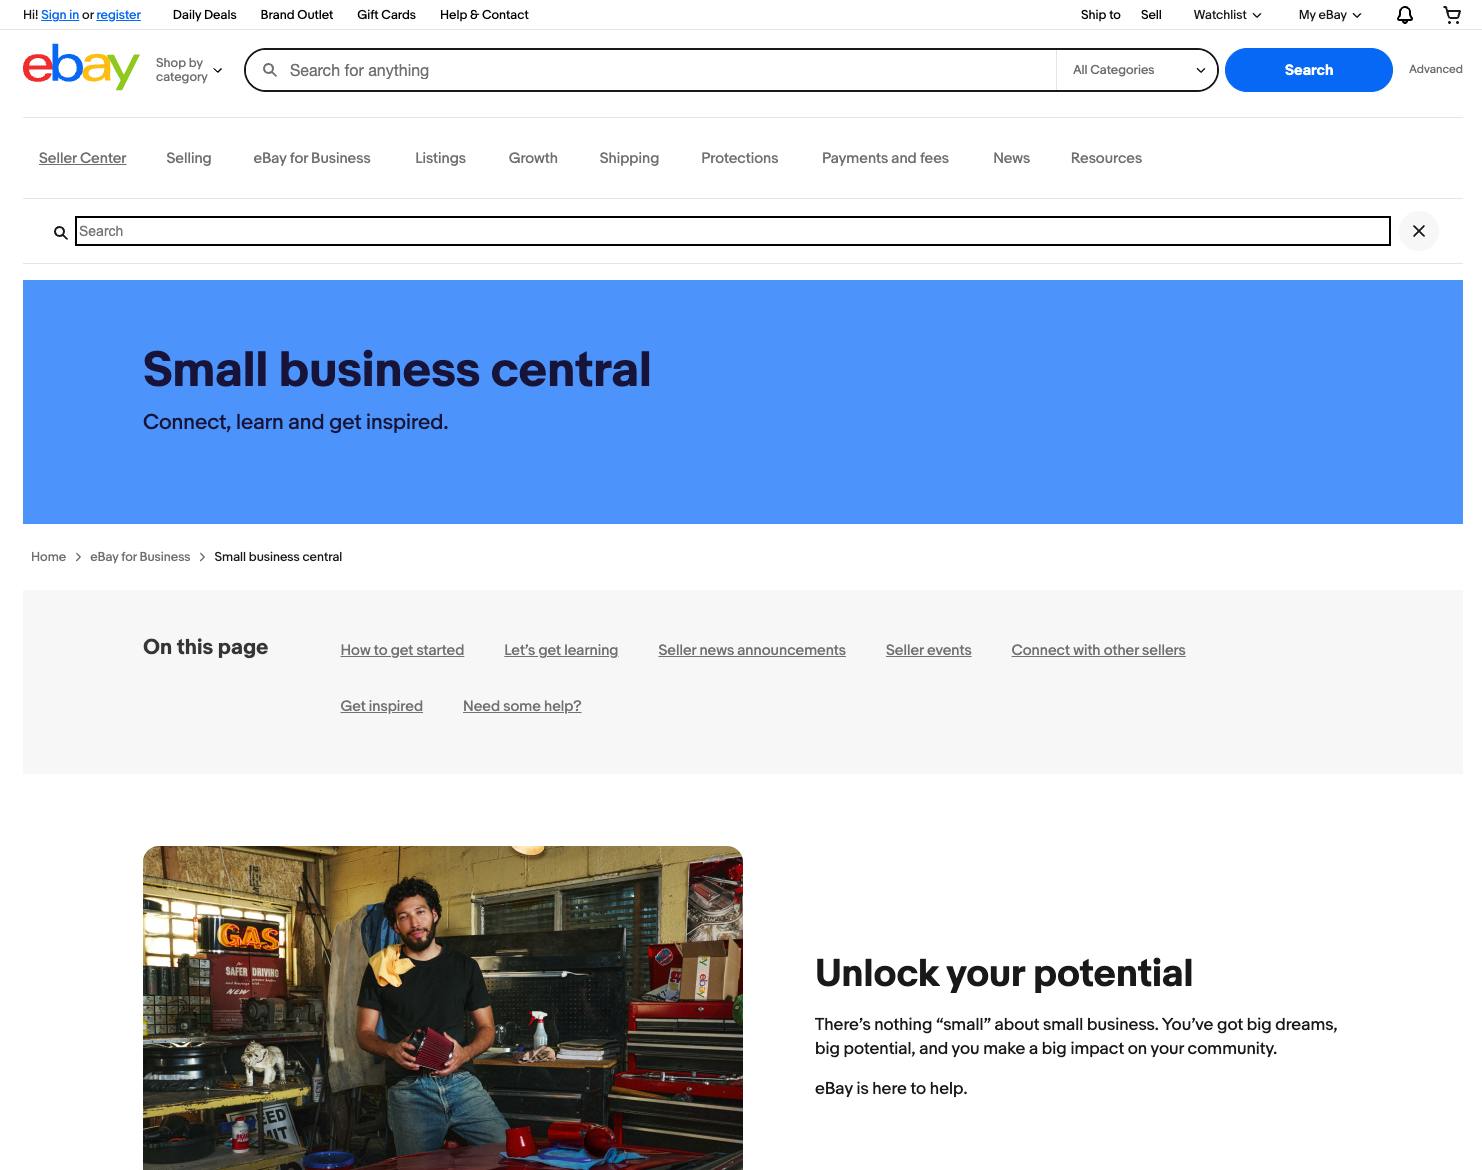
Task: Click the magnifier icon in the page search bar
Action: (x=60, y=231)
